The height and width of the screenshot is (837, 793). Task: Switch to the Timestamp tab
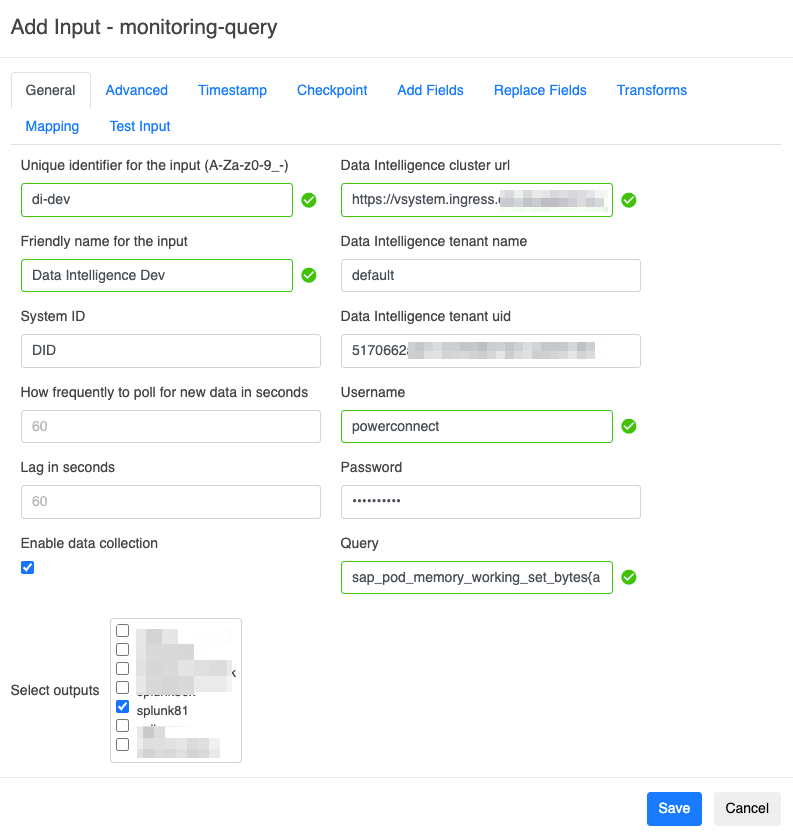232,90
